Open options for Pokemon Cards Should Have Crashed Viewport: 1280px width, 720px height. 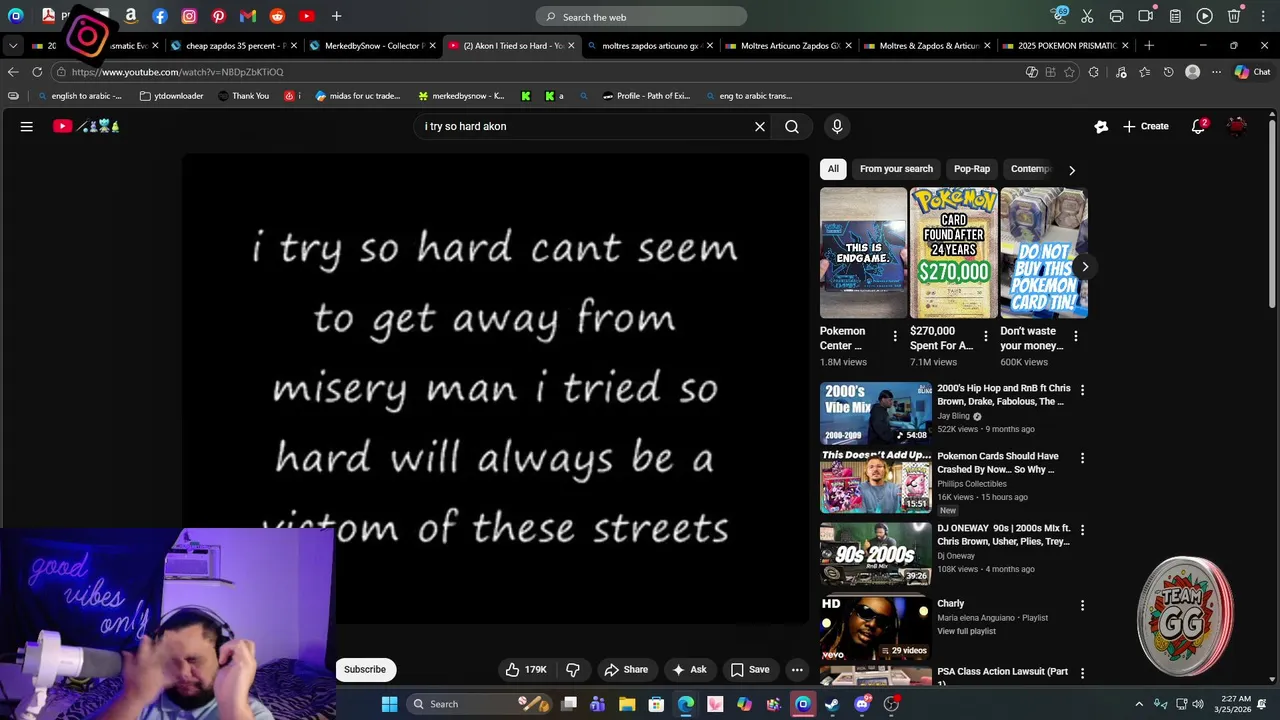(x=1082, y=458)
